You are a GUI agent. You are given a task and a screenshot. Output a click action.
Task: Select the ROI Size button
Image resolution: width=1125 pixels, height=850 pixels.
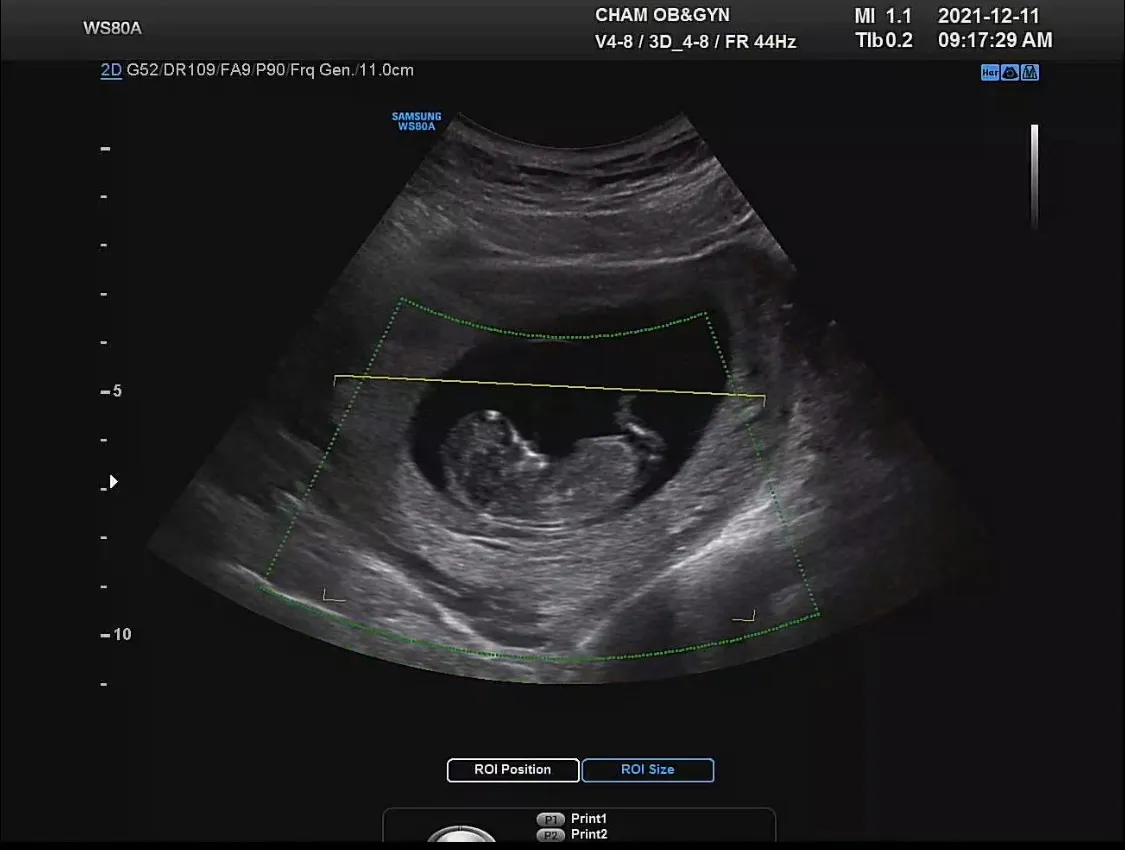[648, 770]
